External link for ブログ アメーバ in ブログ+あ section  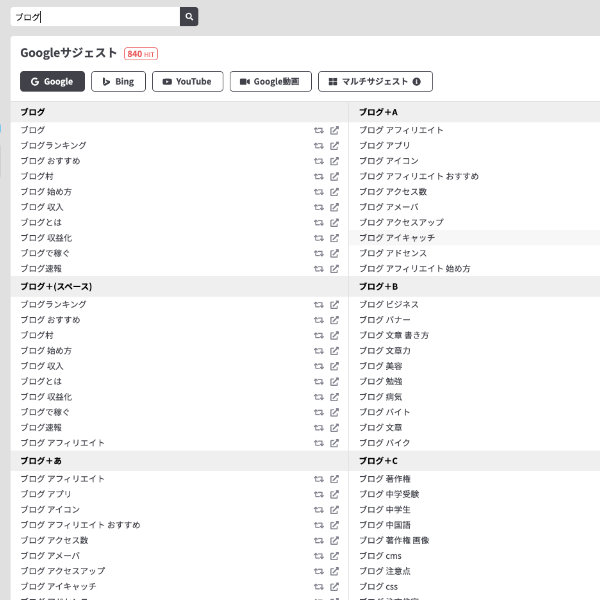tap(334, 556)
